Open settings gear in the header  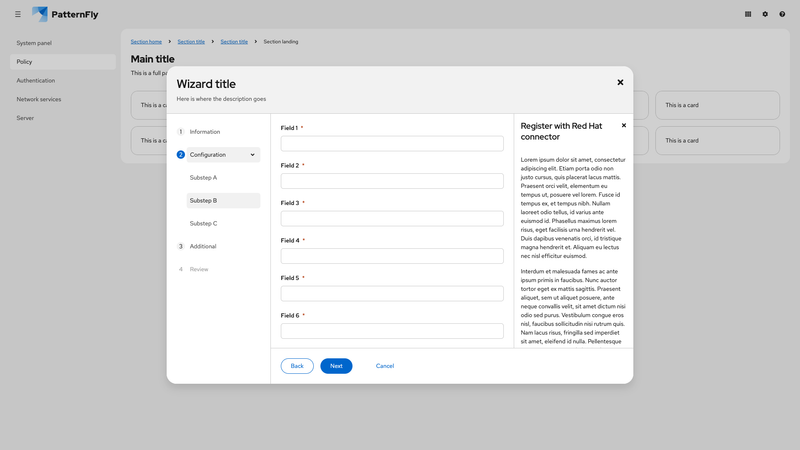coord(765,14)
